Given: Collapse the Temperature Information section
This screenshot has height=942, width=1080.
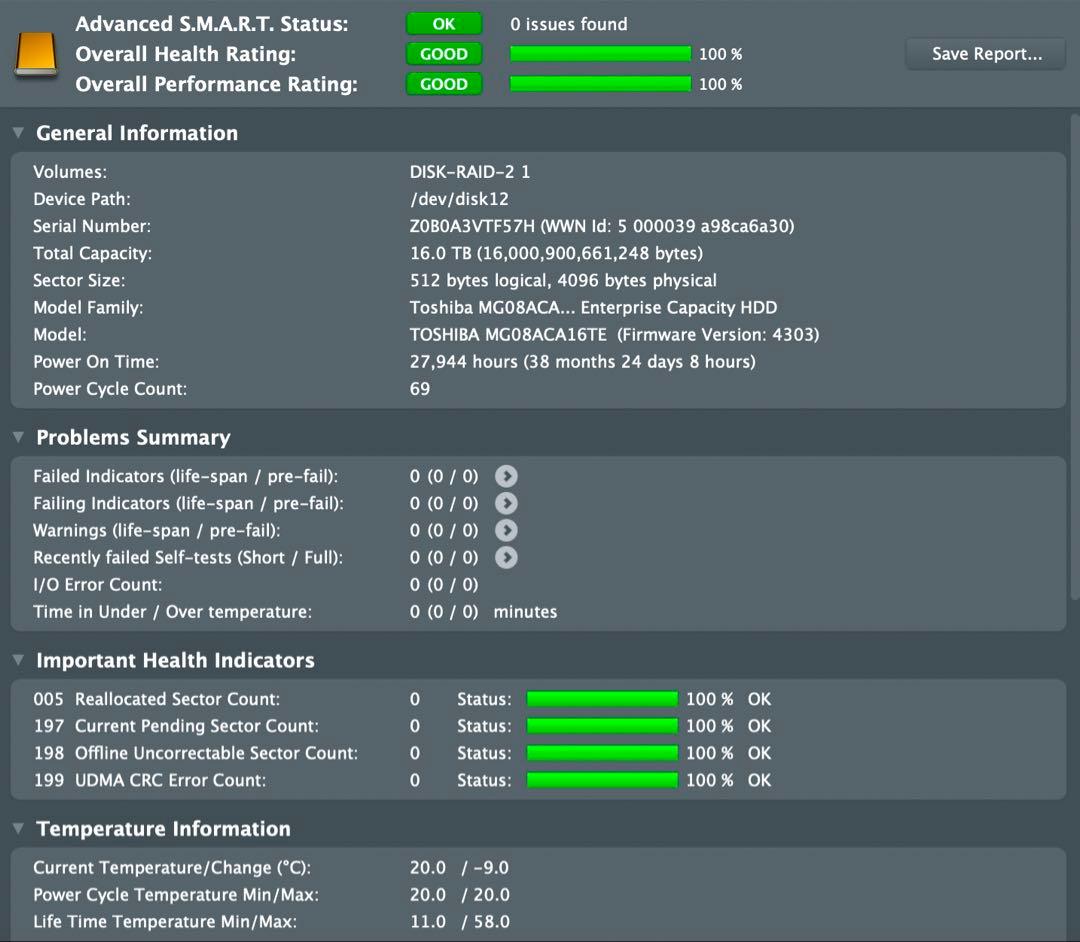Looking at the screenshot, I should tap(18, 829).
